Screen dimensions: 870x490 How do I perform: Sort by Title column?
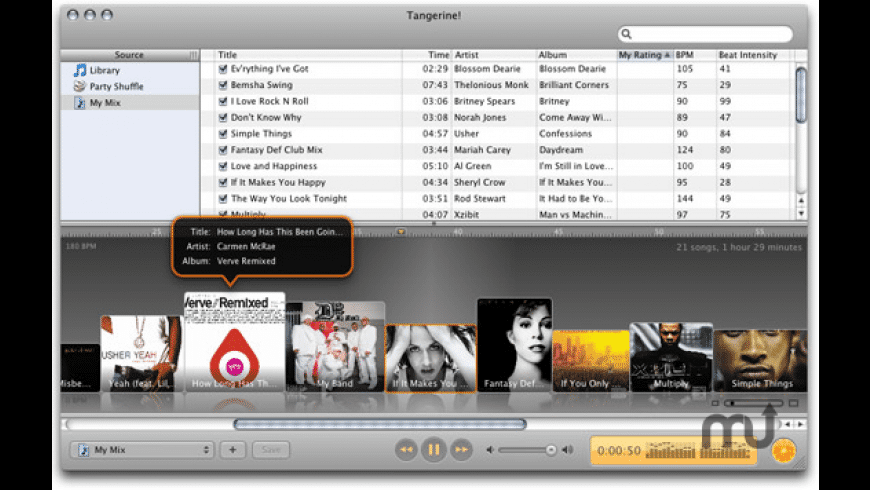click(x=308, y=55)
